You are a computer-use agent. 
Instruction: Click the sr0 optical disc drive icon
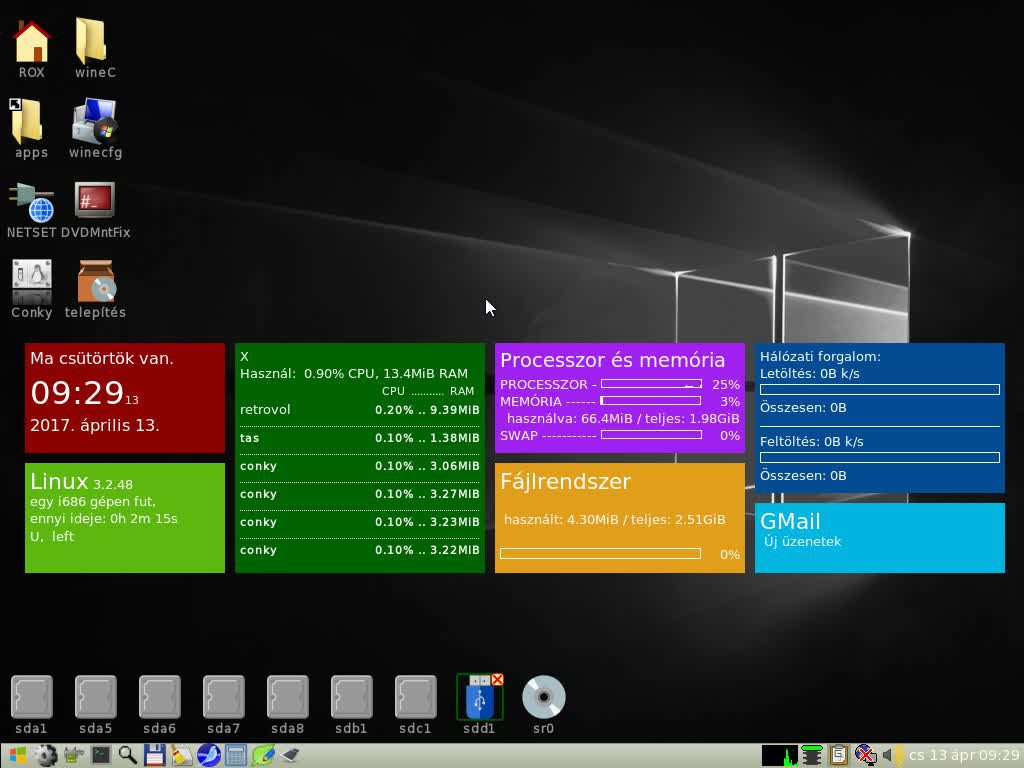click(x=543, y=698)
